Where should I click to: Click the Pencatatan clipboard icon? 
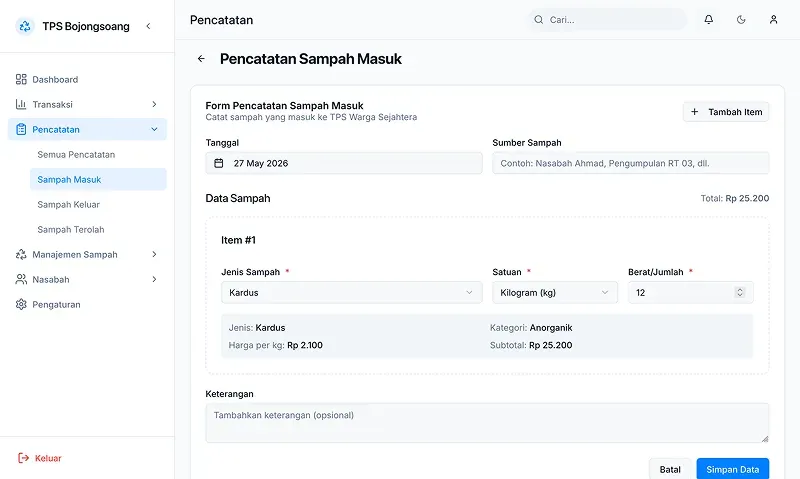tap(21, 129)
